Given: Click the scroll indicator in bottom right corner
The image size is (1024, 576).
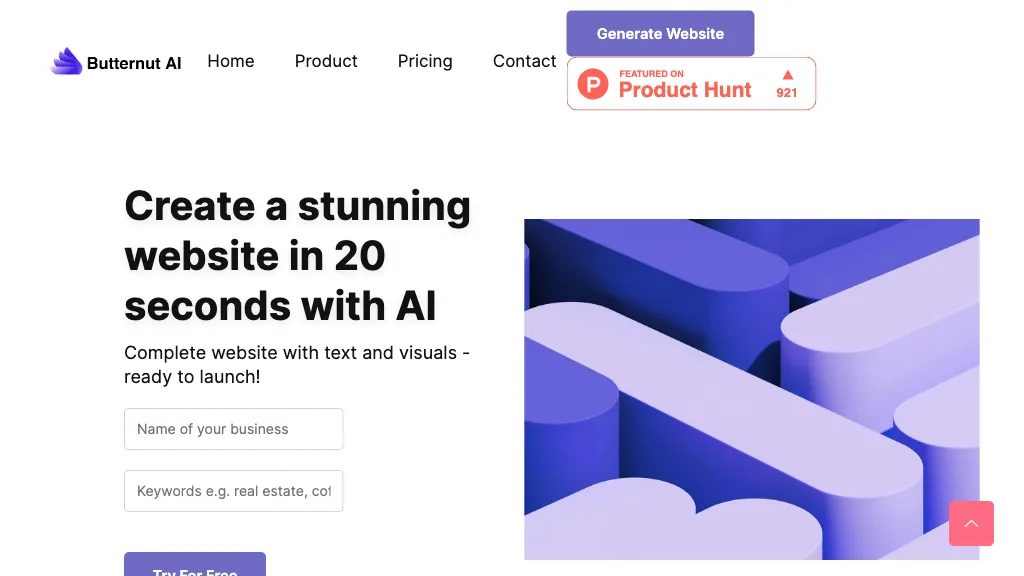Looking at the screenshot, I should (x=971, y=523).
